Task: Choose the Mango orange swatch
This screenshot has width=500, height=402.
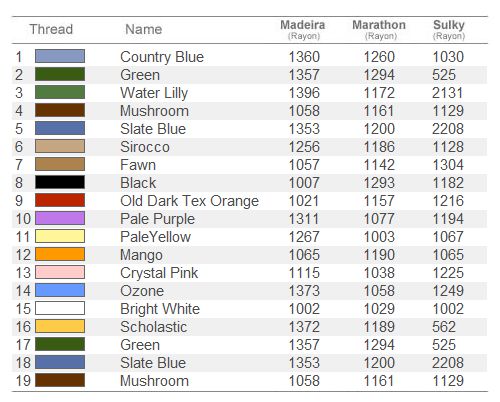Action: click(60, 254)
